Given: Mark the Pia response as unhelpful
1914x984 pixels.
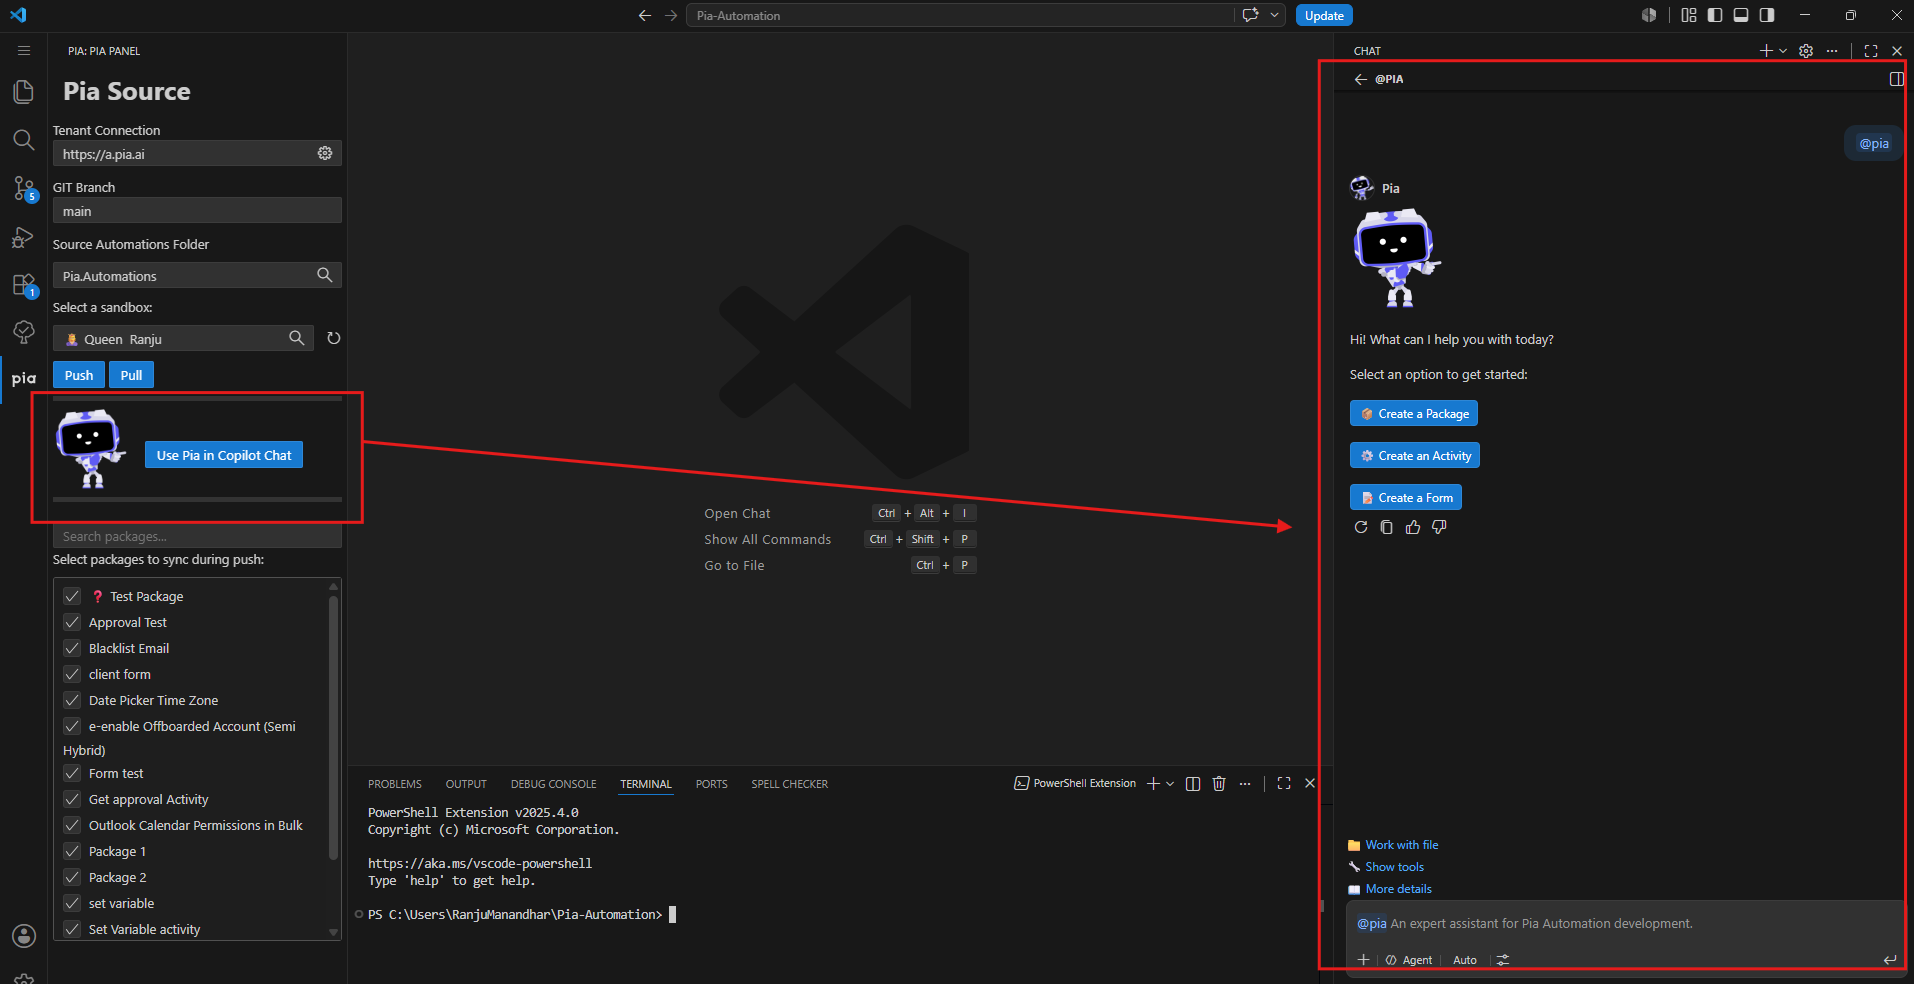Looking at the screenshot, I should [1439, 527].
